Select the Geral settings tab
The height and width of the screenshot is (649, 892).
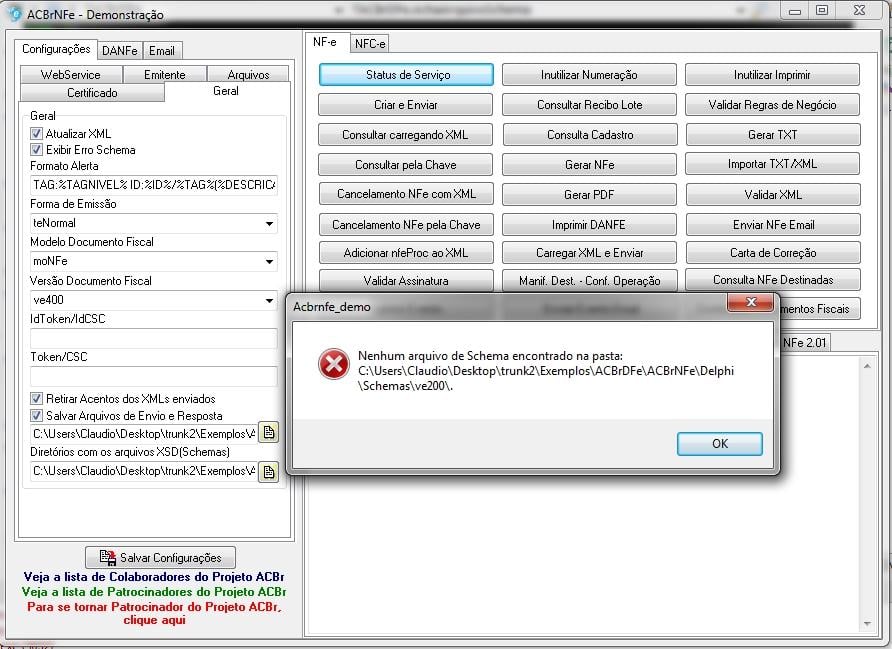[226, 91]
